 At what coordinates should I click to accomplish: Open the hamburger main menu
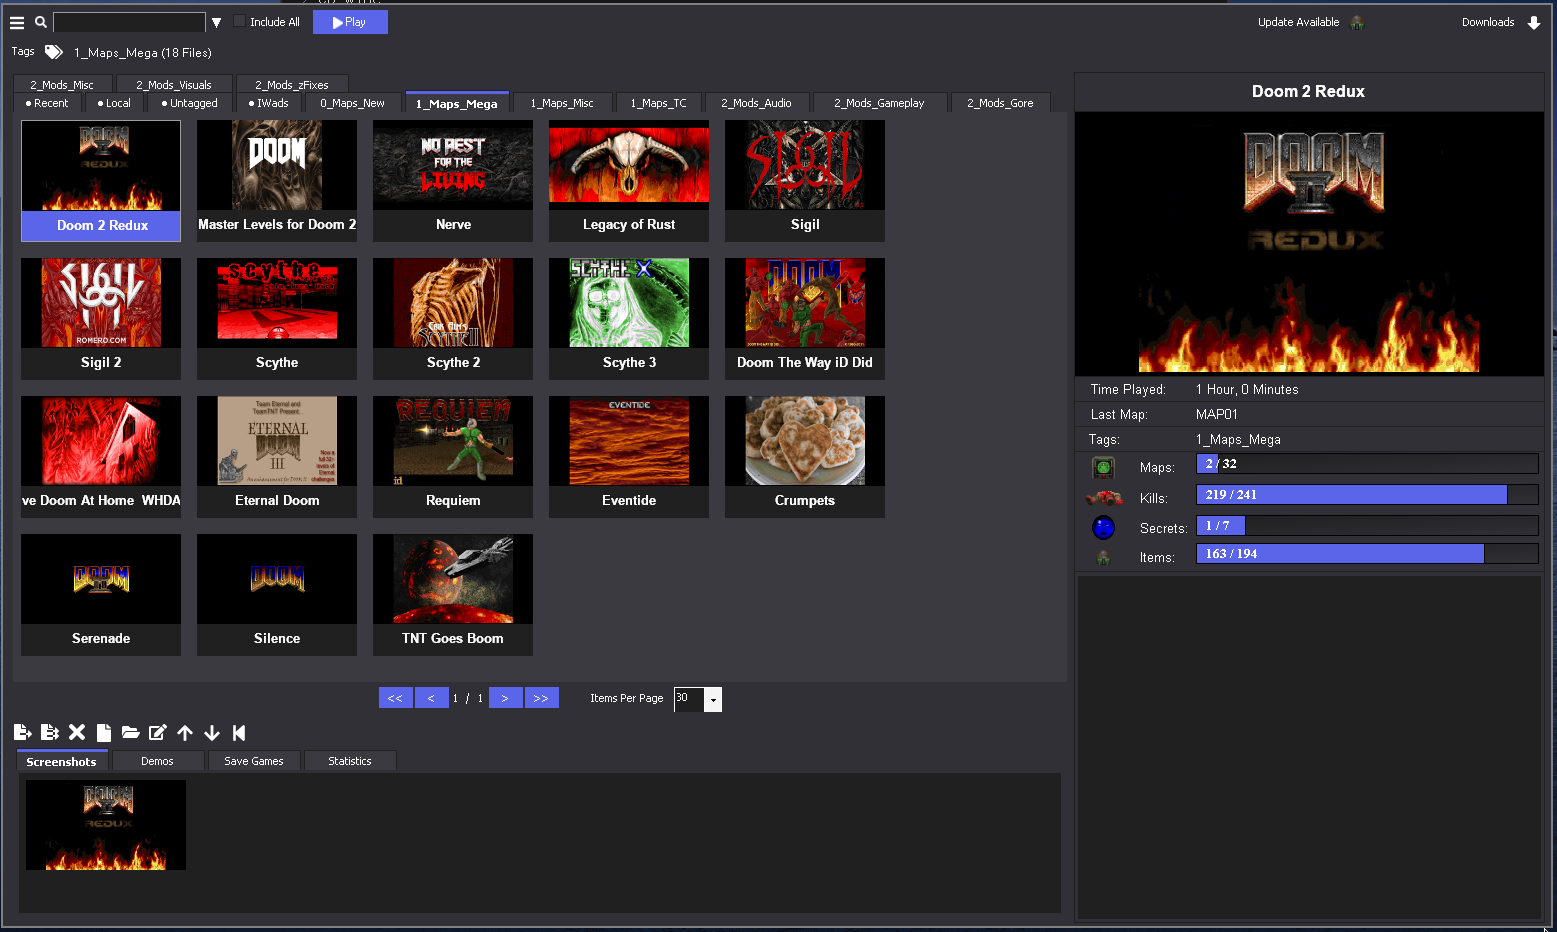click(x=17, y=22)
